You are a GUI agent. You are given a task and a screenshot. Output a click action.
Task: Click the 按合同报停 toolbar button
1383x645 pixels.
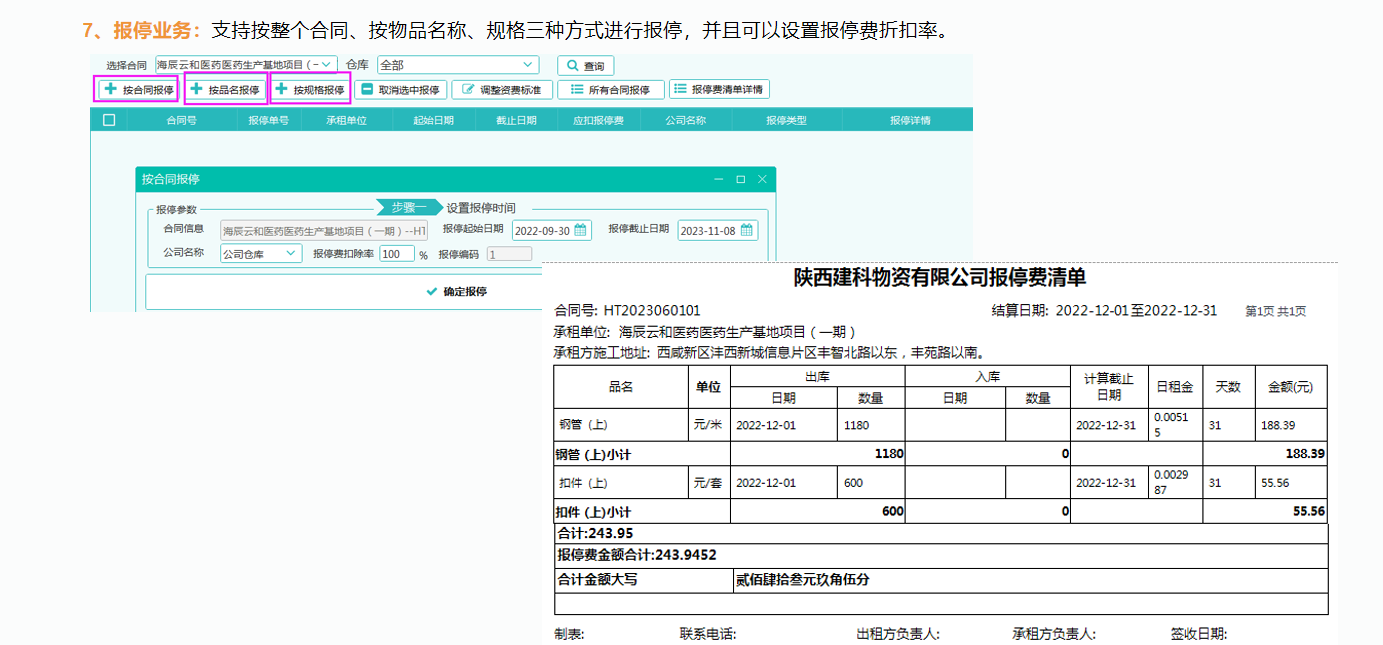pos(137,89)
